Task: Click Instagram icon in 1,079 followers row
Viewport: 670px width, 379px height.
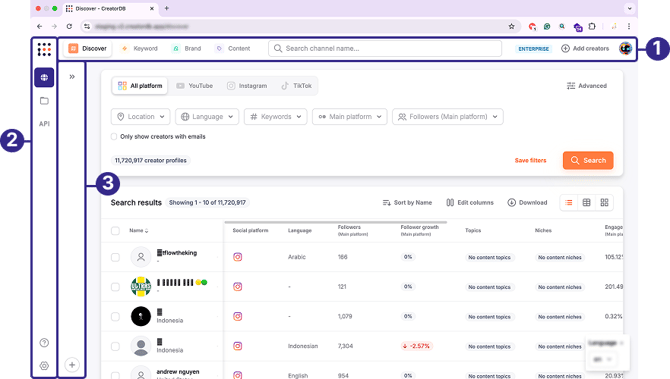Action: pyautogui.click(x=238, y=316)
